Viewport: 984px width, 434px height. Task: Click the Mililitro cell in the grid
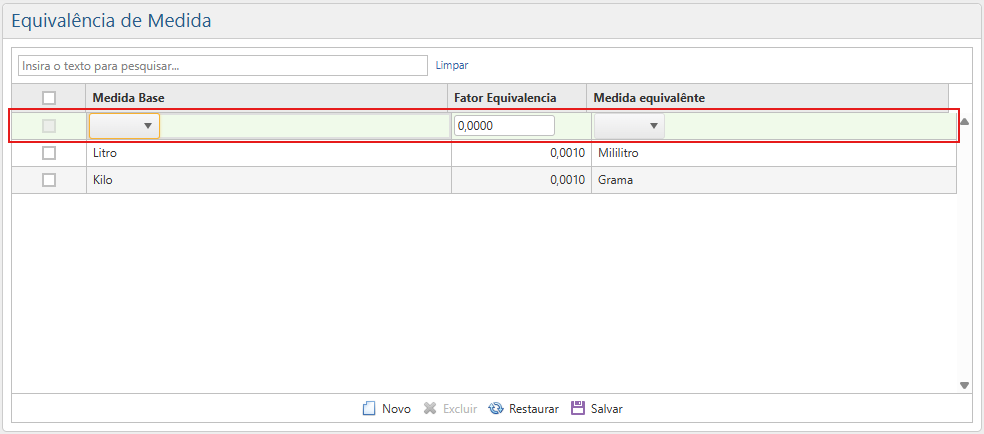(x=618, y=154)
